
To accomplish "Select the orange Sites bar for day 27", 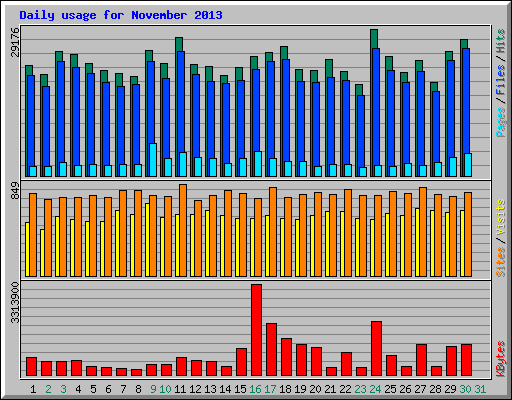I will pyautogui.click(x=423, y=232).
